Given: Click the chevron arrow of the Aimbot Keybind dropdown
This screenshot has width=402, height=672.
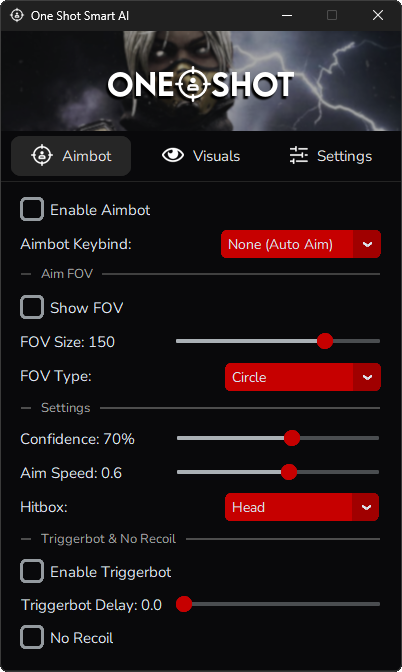Looking at the screenshot, I should (x=367, y=244).
